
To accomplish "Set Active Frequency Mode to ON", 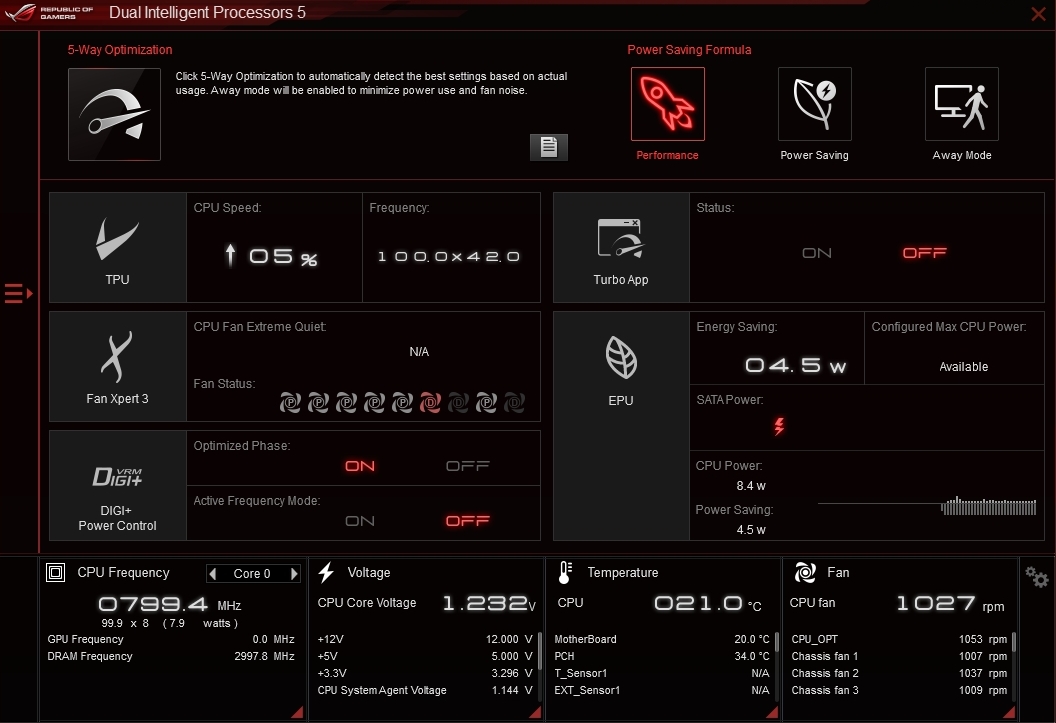I will click(x=360, y=521).
